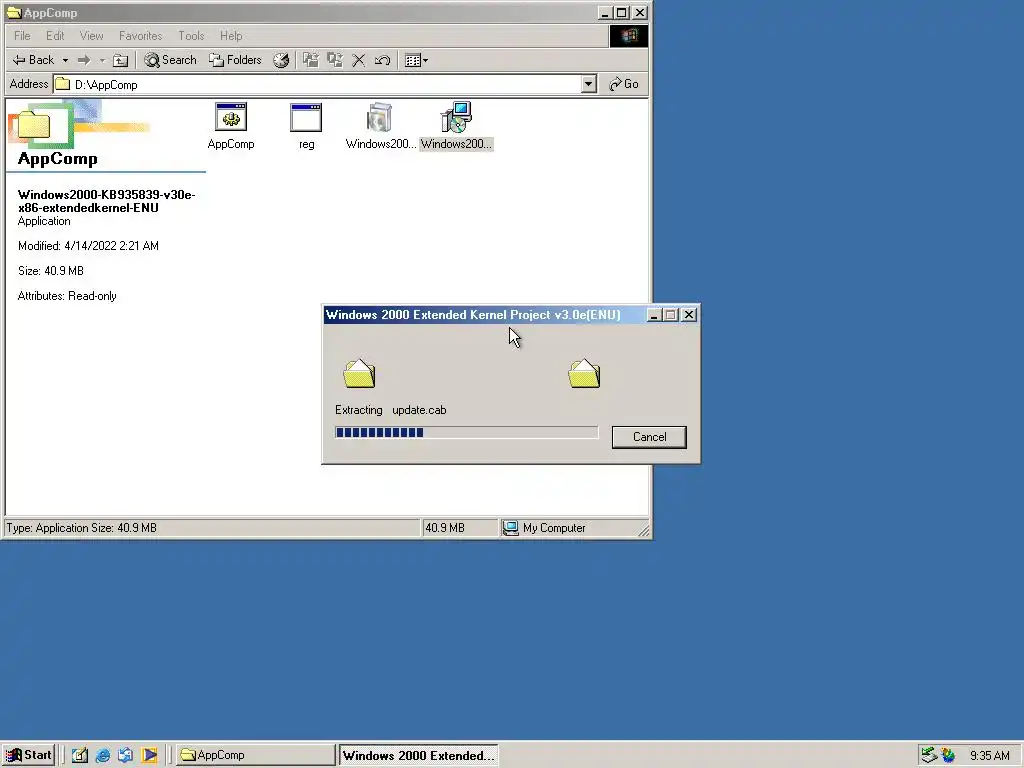Click the destination folder icon in extraction dialog
Image resolution: width=1024 pixels, height=768 pixels.
point(584,374)
